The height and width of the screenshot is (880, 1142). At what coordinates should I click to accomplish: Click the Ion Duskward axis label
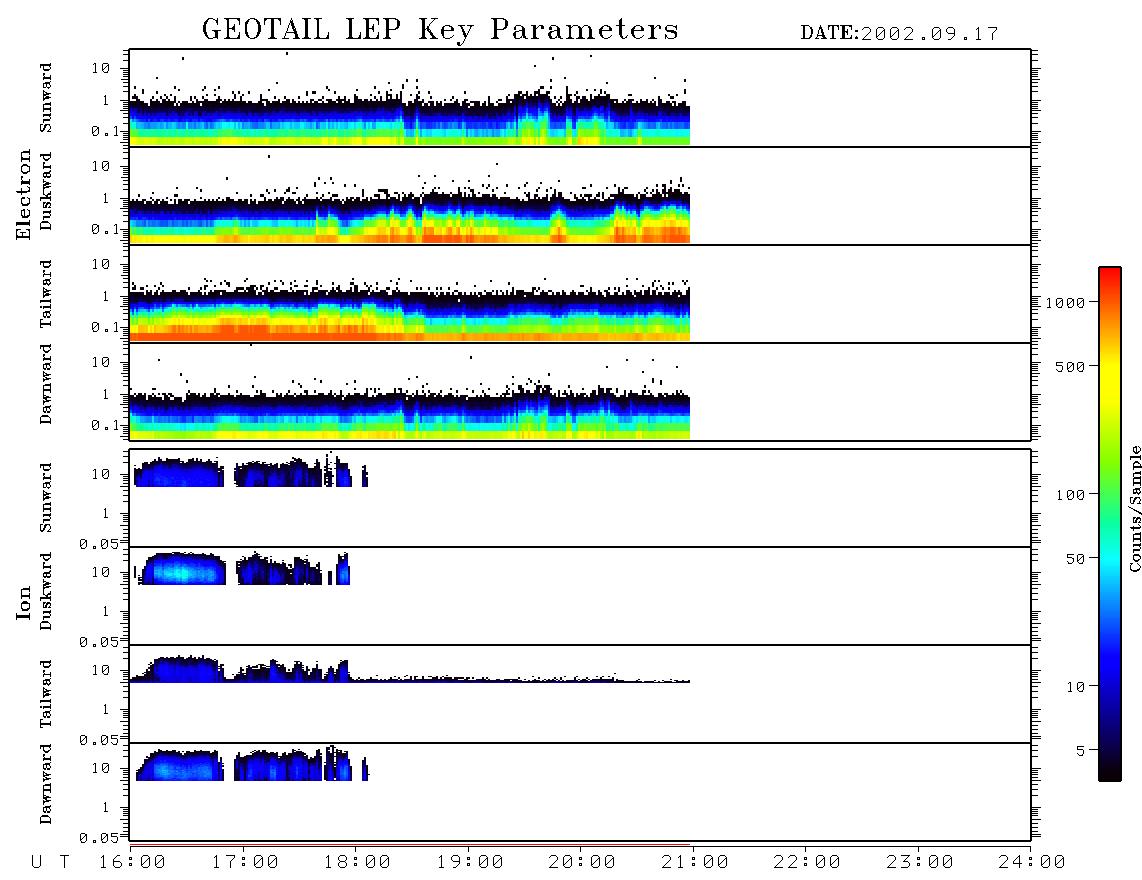pyautogui.click(x=46, y=591)
